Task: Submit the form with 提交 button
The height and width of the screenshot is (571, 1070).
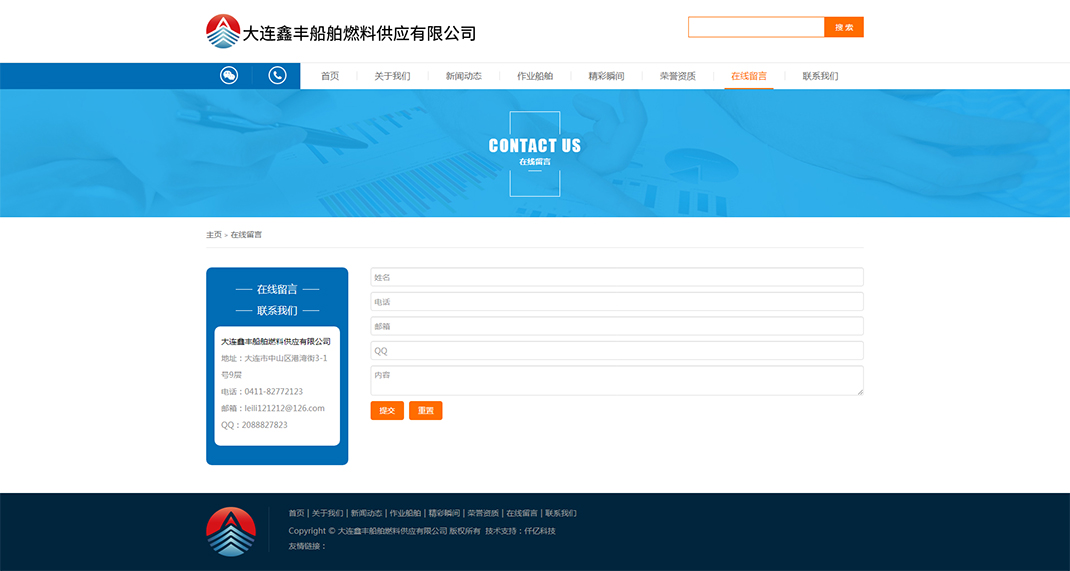Action: pos(387,410)
